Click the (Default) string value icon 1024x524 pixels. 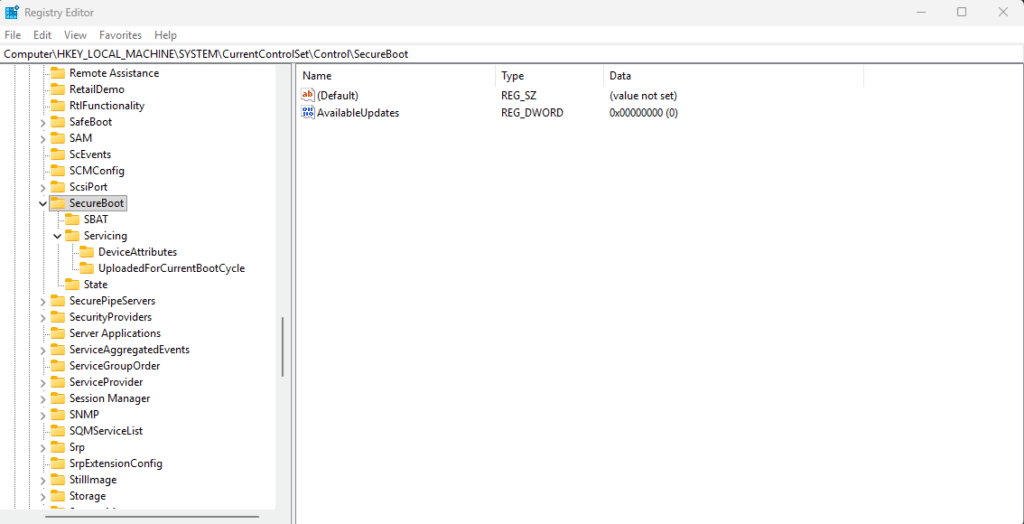click(x=308, y=95)
